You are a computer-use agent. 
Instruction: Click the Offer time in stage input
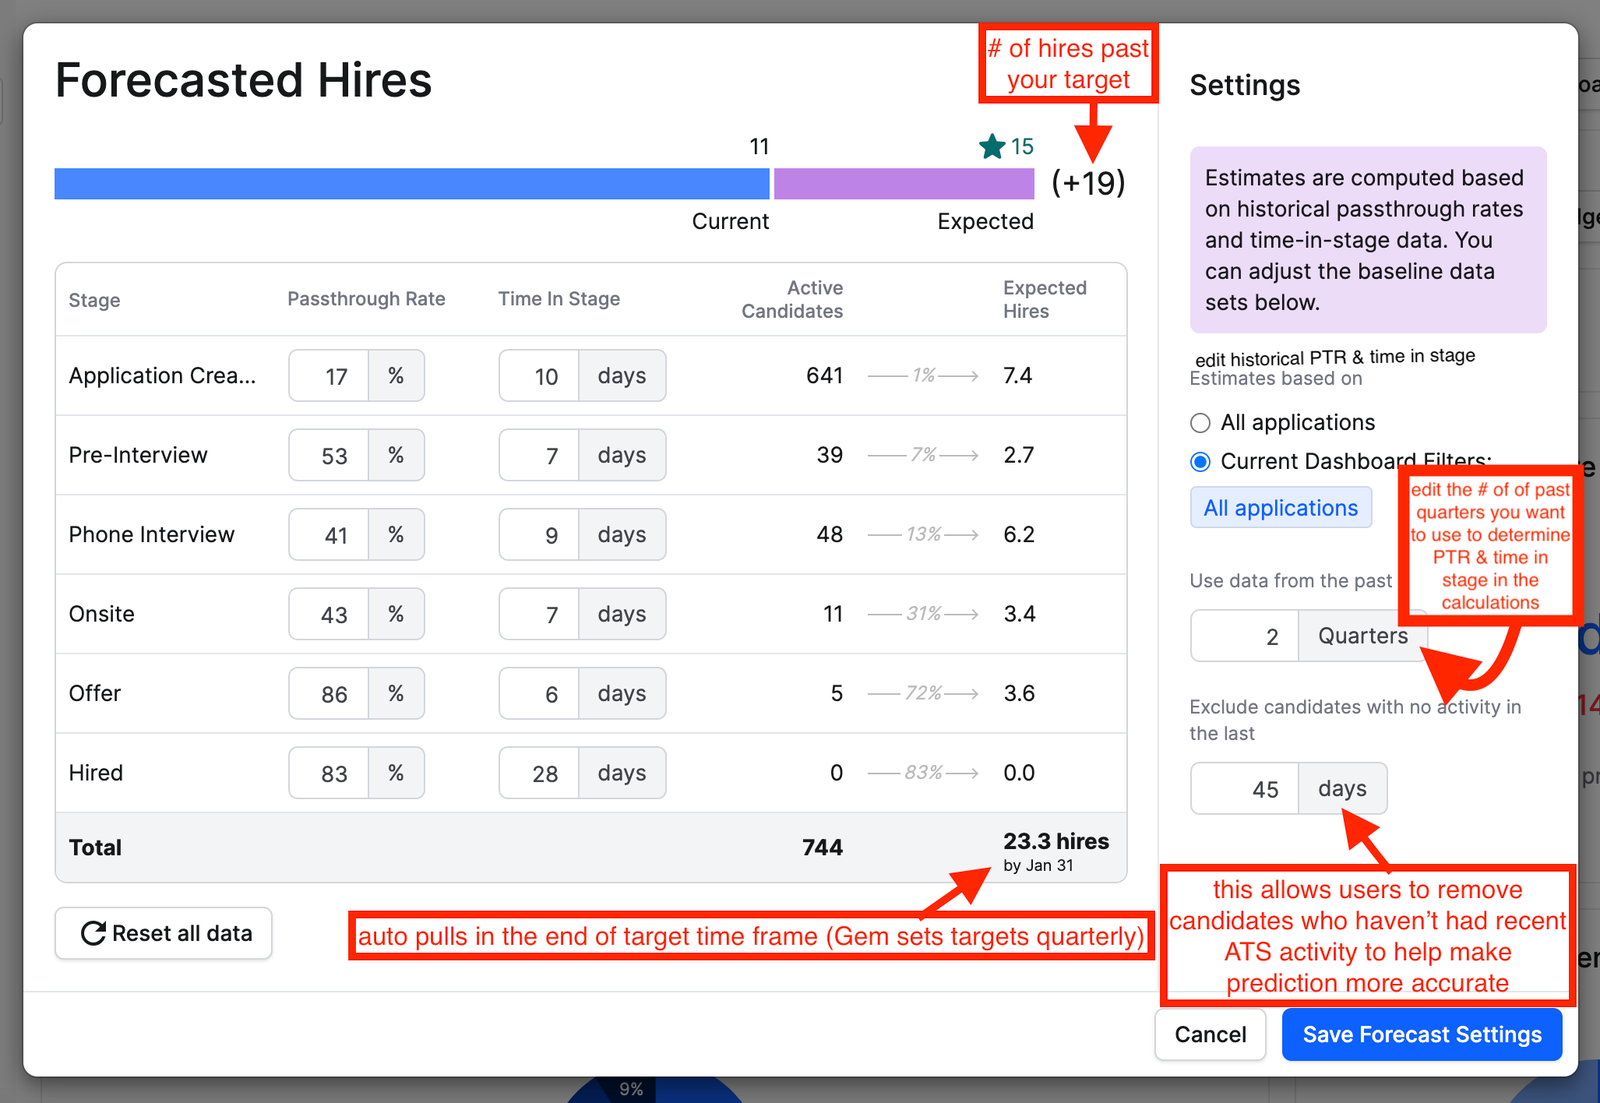click(x=540, y=694)
